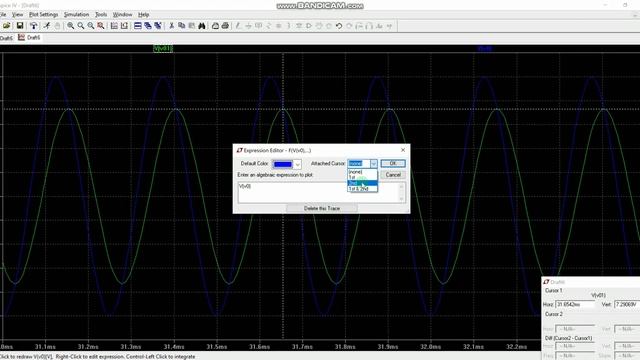
Task: Open the Plot Settings menu
Action: [44, 15]
